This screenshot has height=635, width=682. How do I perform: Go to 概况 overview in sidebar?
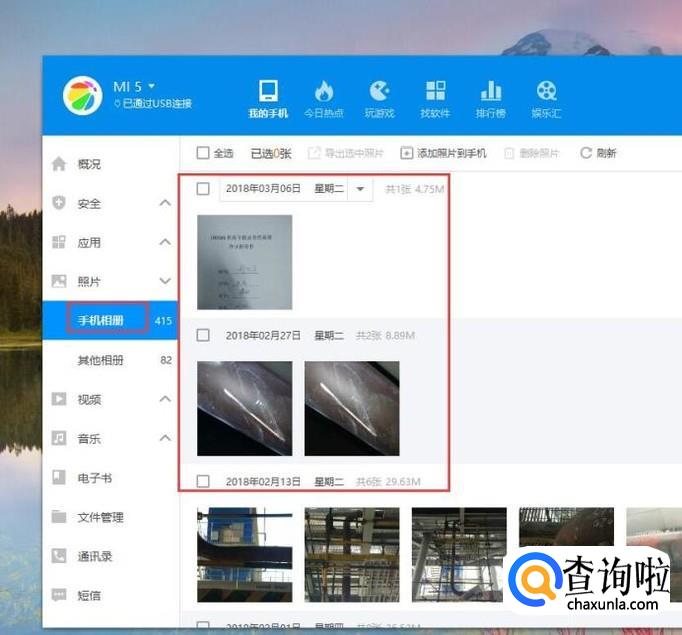(x=89, y=164)
